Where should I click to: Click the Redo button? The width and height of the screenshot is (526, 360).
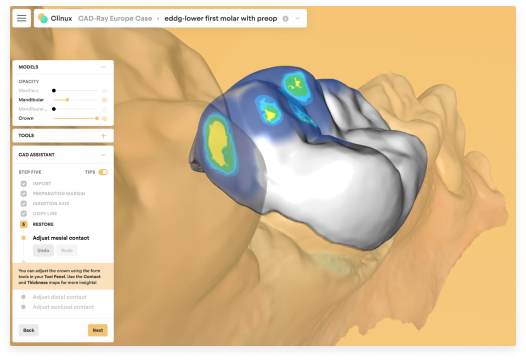67,250
